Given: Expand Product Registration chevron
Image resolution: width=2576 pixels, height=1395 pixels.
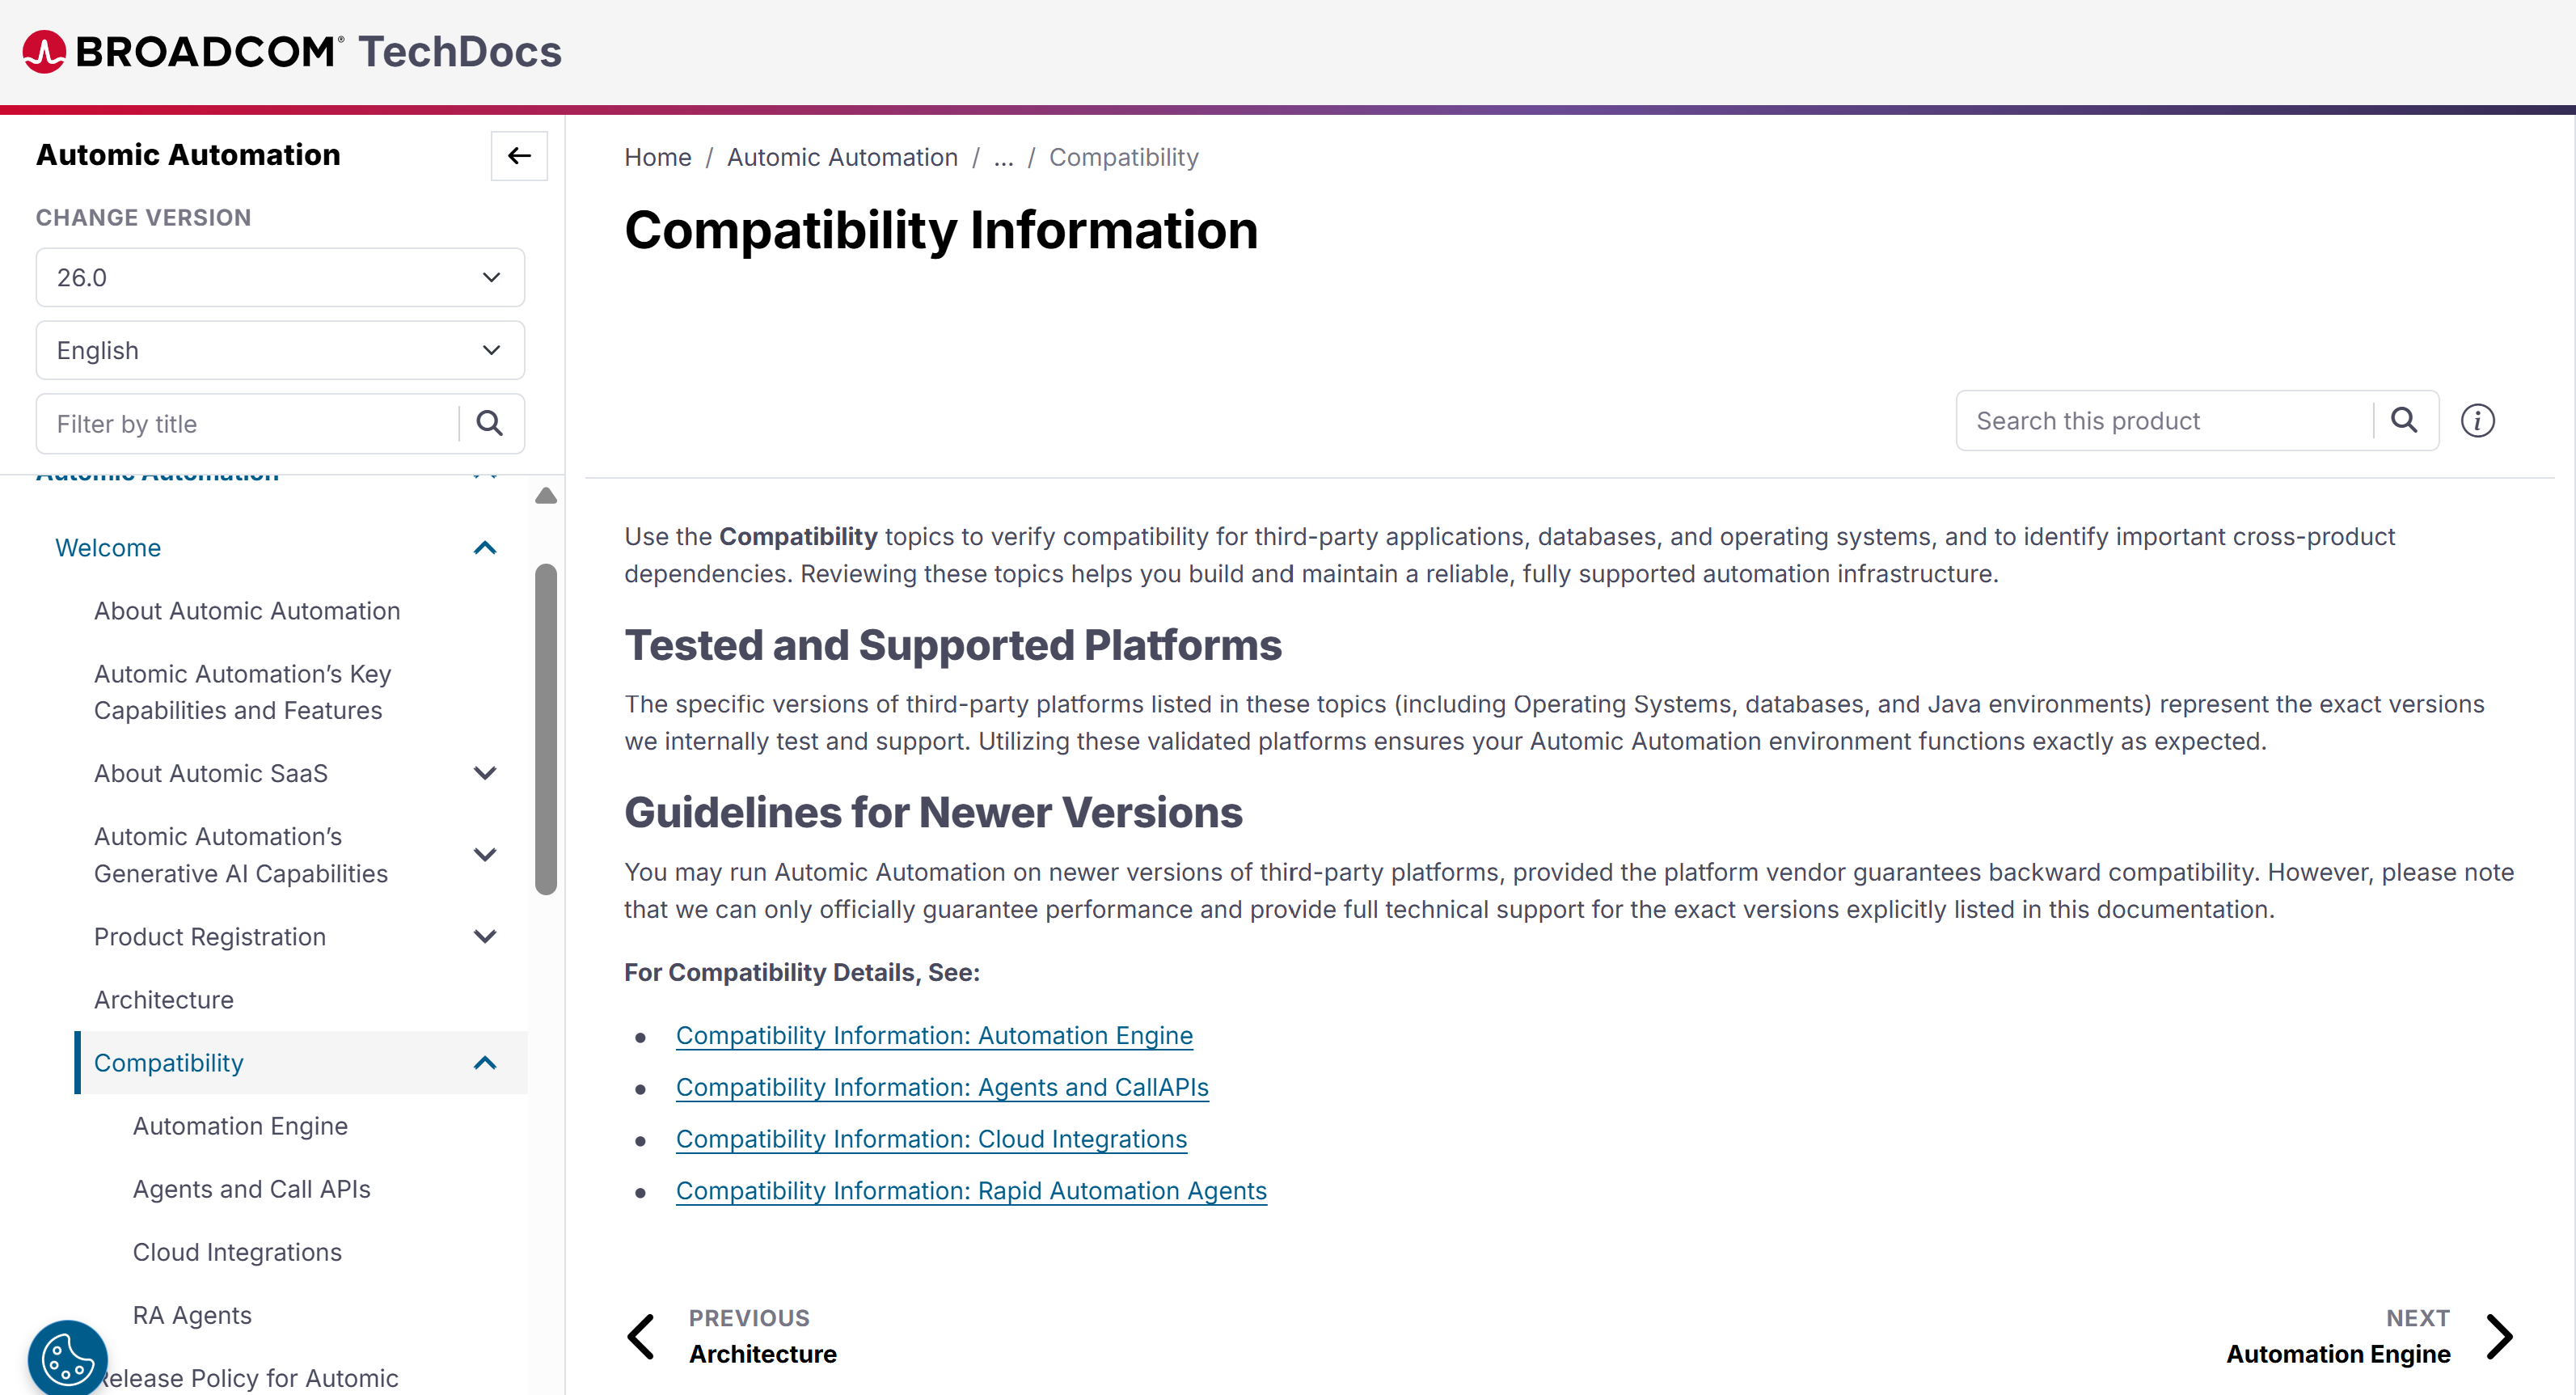Looking at the screenshot, I should [x=485, y=937].
